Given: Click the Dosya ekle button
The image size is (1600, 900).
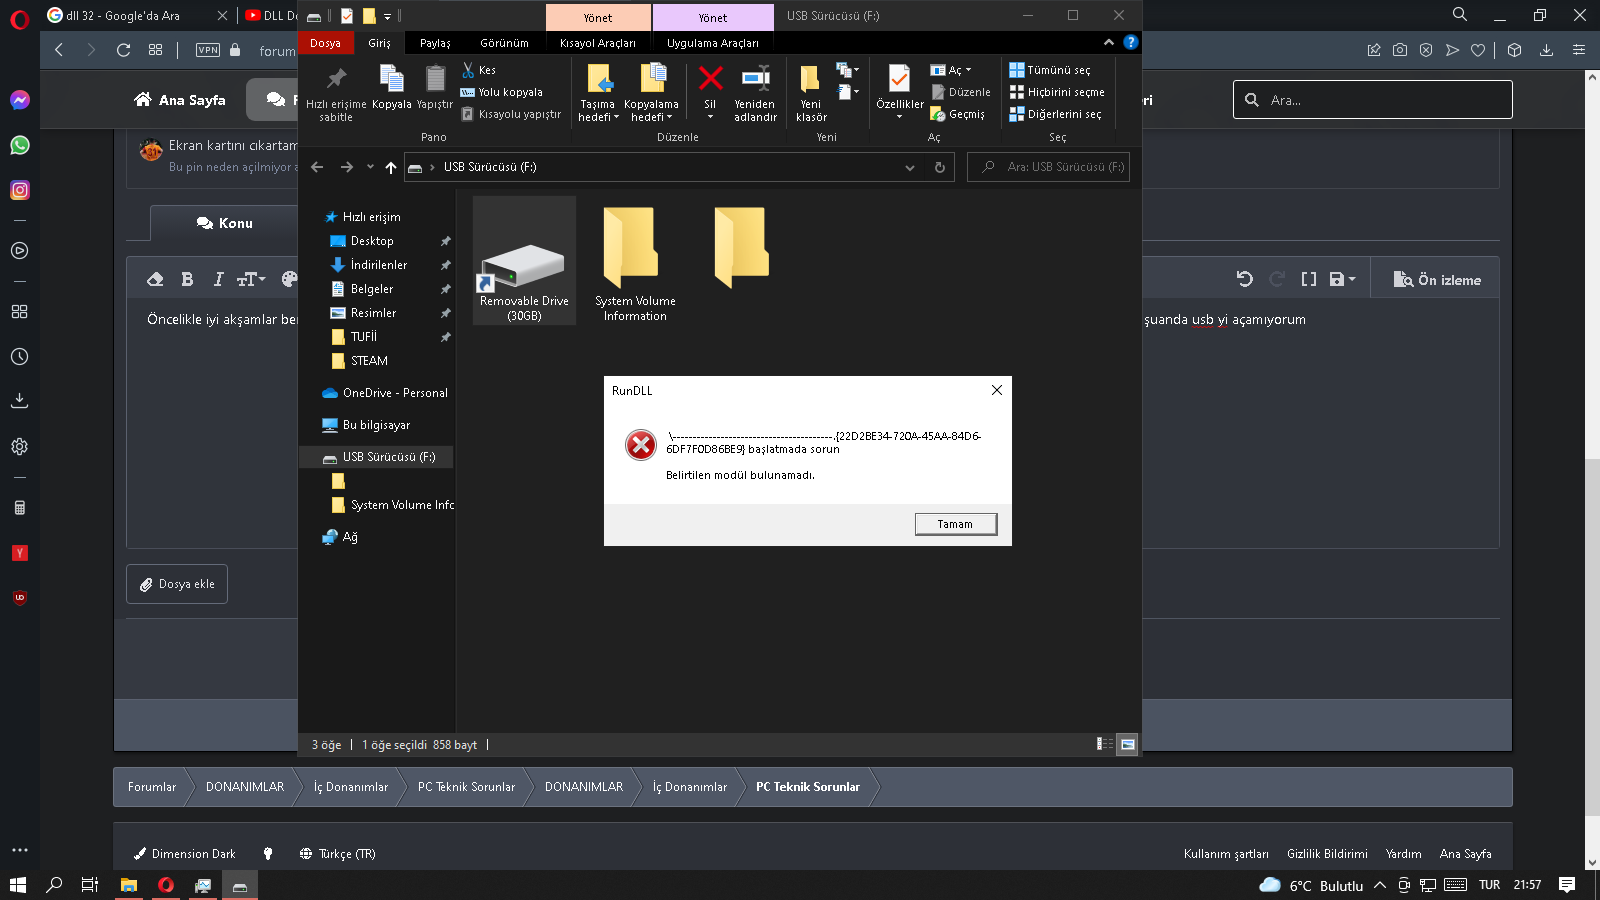Looking at the screenshot, I should click(176, 584).
